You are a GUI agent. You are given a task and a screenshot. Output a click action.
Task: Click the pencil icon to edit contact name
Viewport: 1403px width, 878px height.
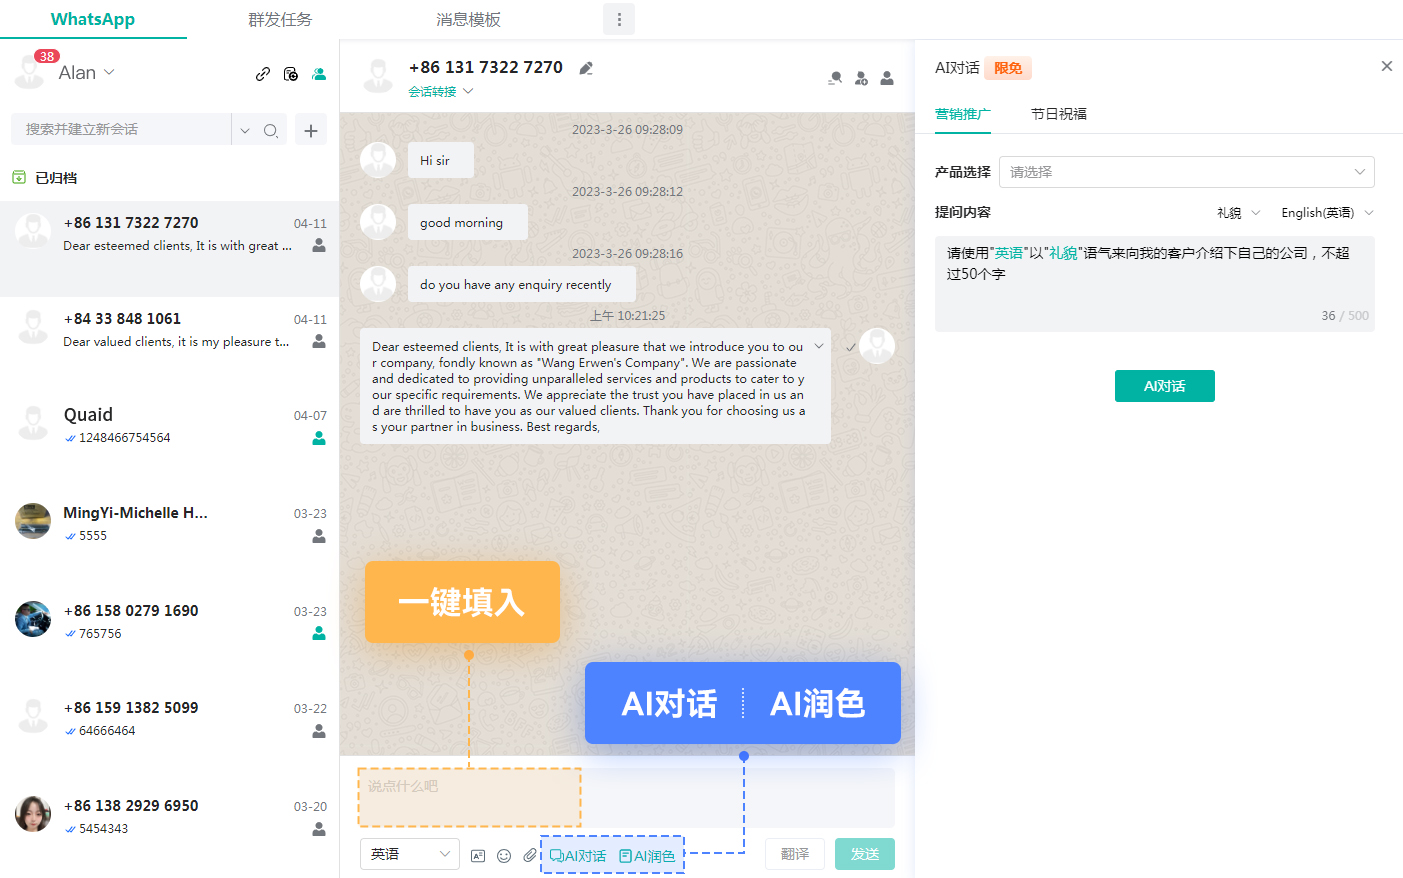[586, 68]
